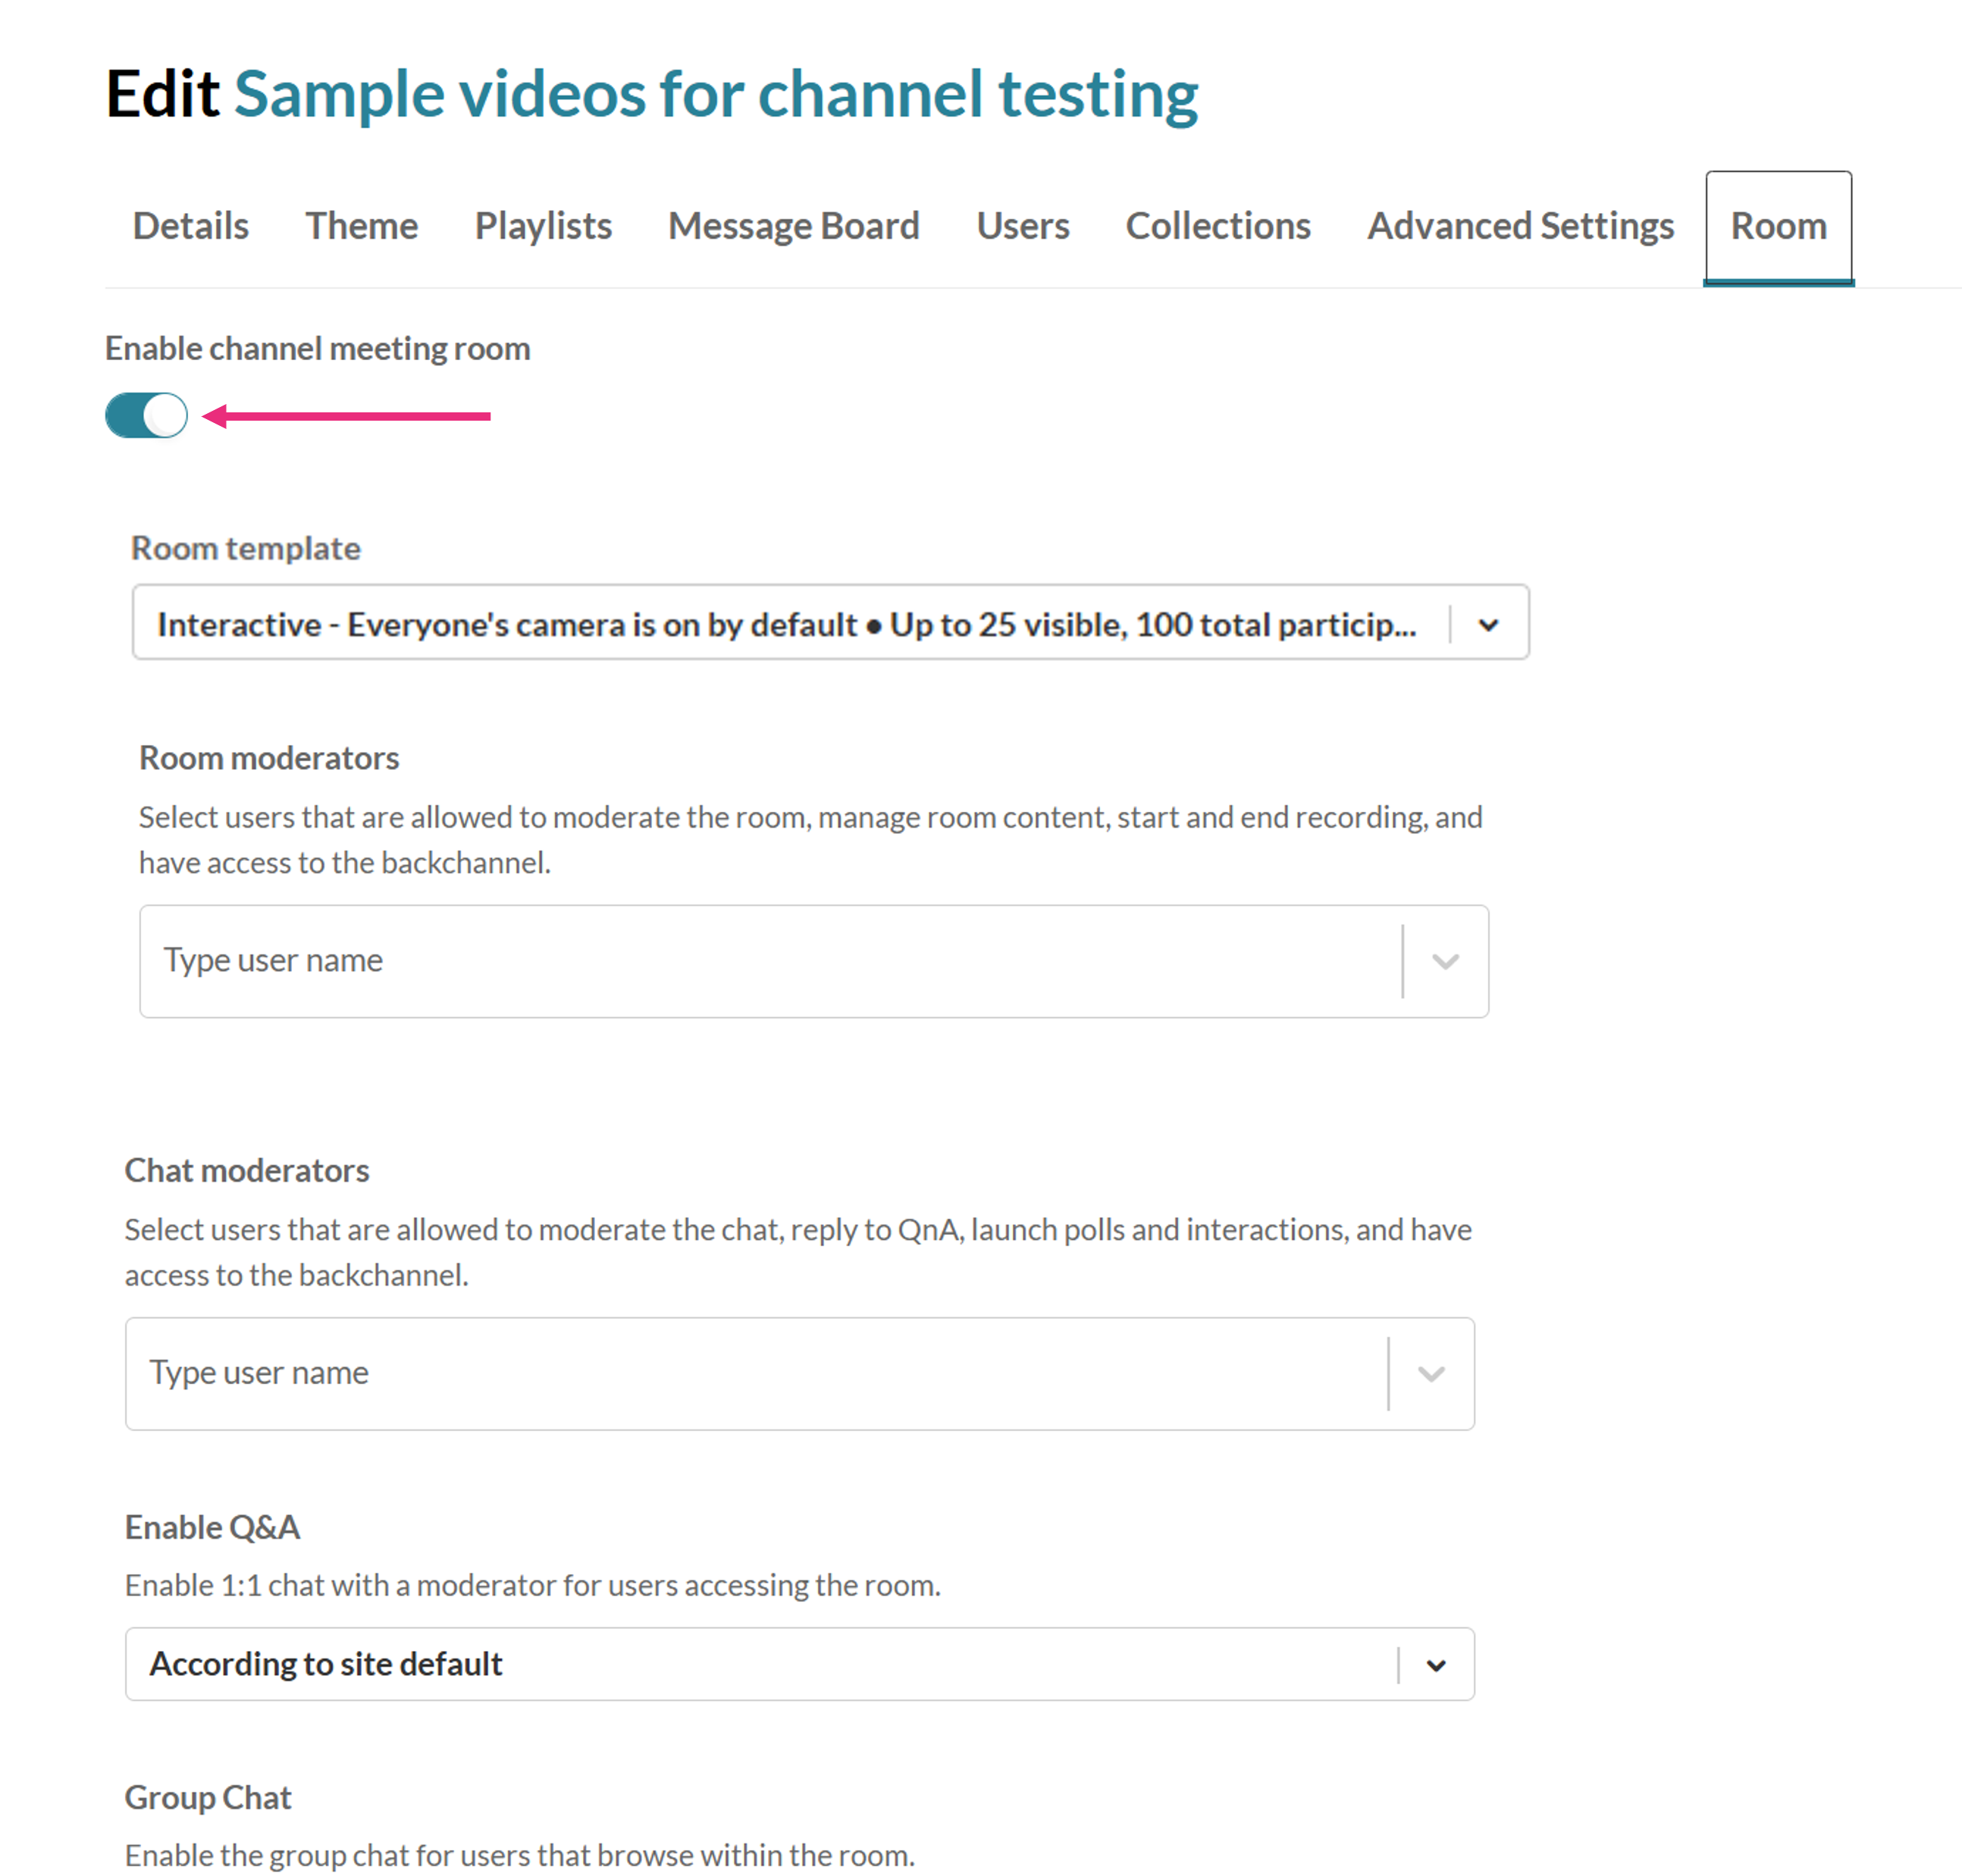
Task: Focus the Chat moderators user name field
Action: (754, 1373)
